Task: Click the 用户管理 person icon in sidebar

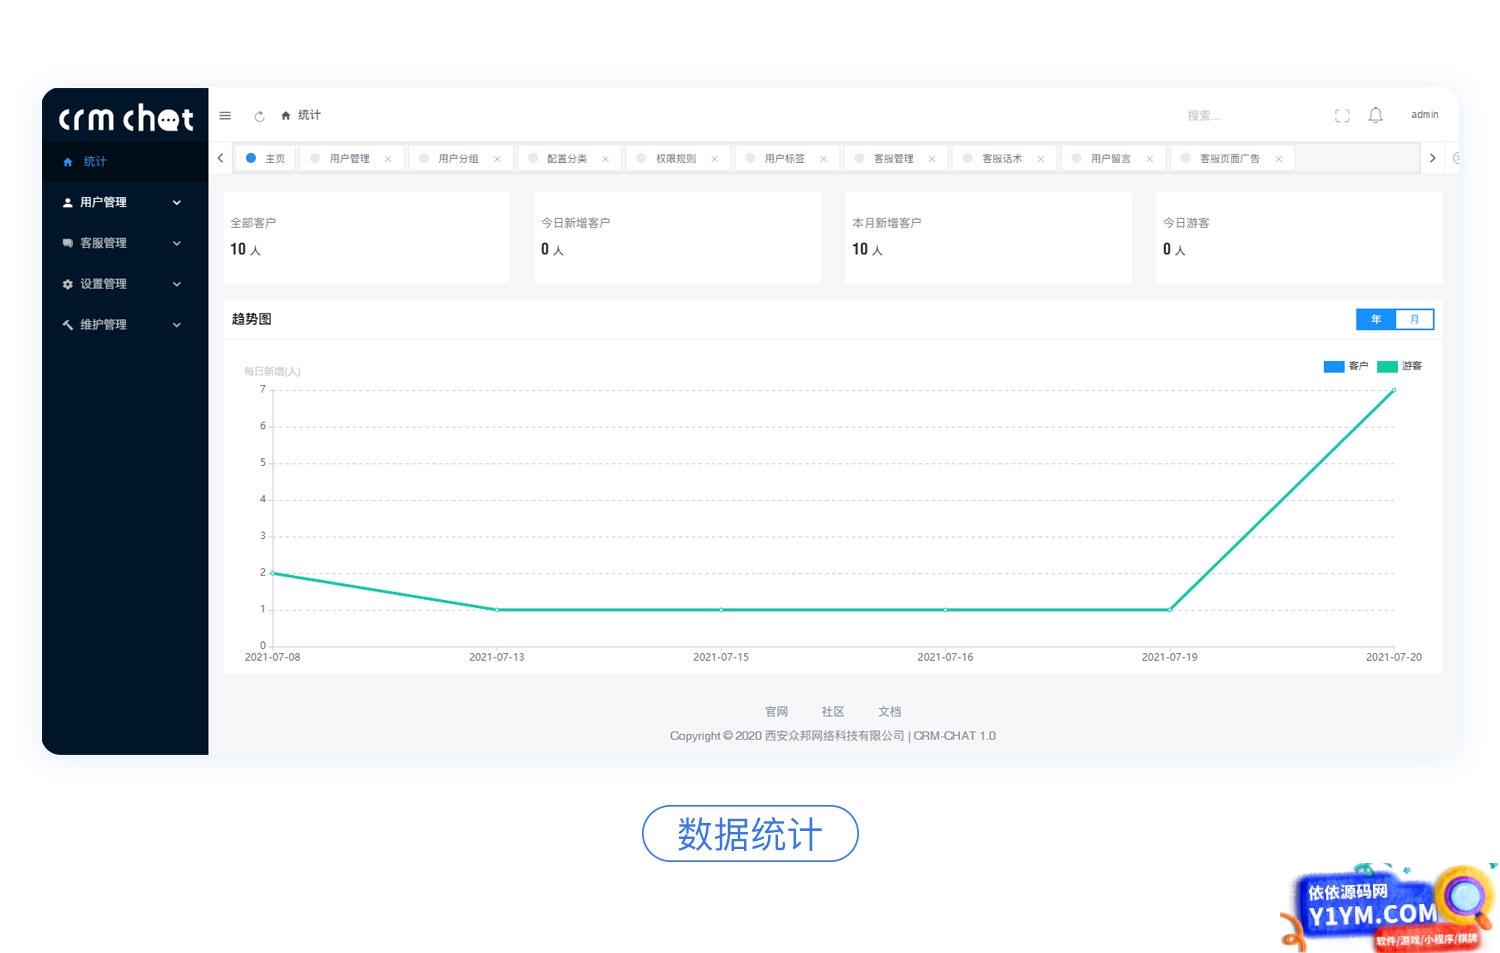Action: [x=68, y=202]
